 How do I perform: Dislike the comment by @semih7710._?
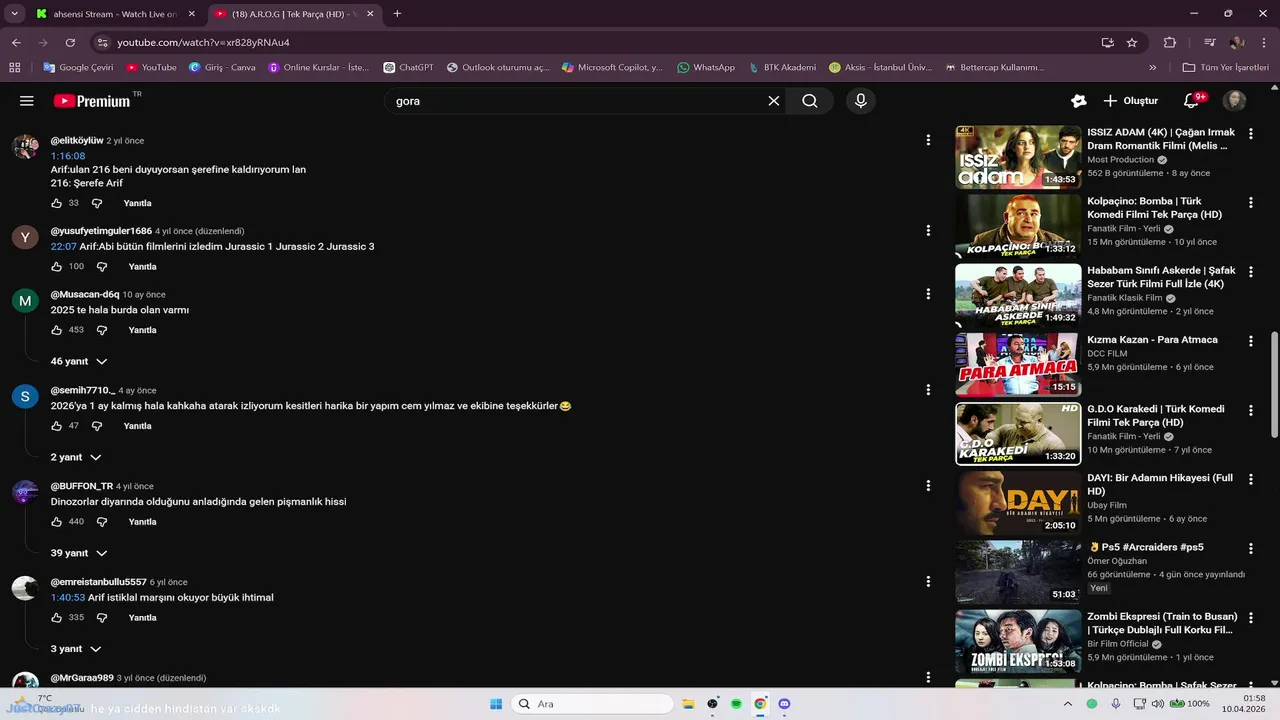coord(97,426)
